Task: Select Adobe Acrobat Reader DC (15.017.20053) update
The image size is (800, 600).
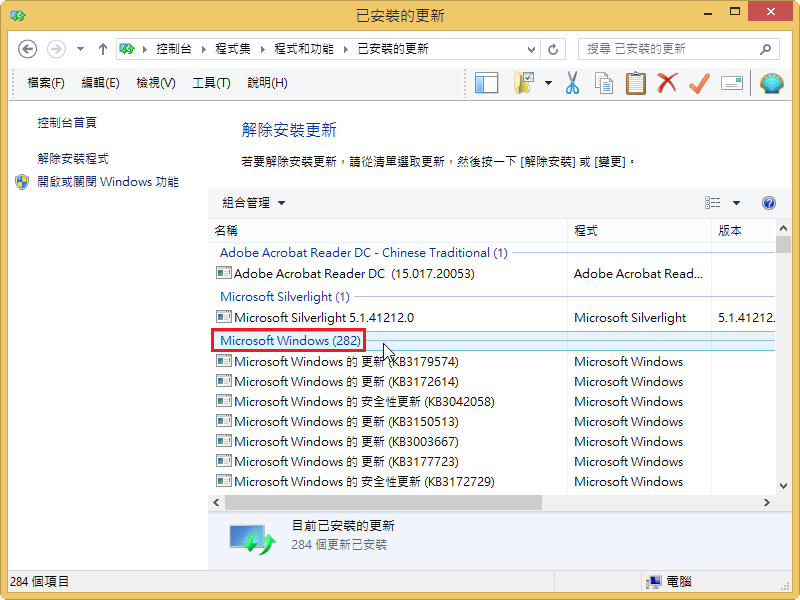Action: (354, 273)
